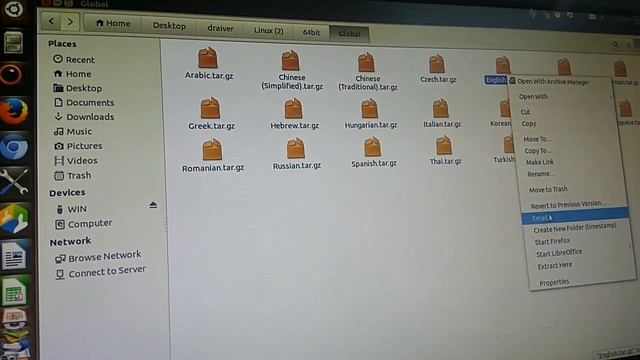Choose Revert to Previous Version...
This screenshot has width=640, height=360.
click(x=567, y=204)
